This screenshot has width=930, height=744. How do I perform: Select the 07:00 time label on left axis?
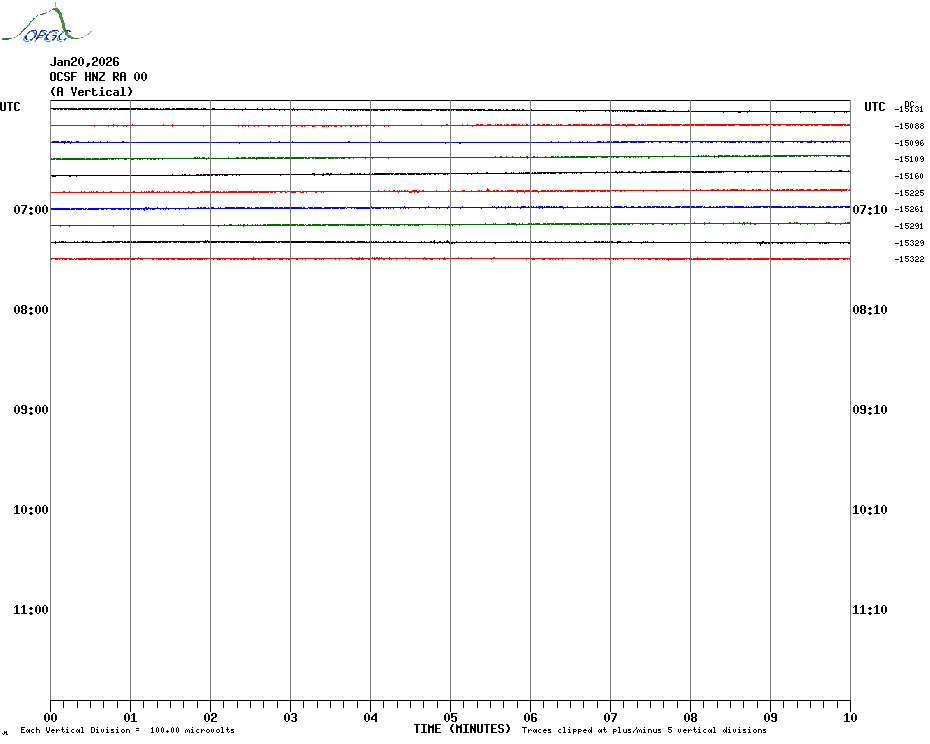click(31, 210)
